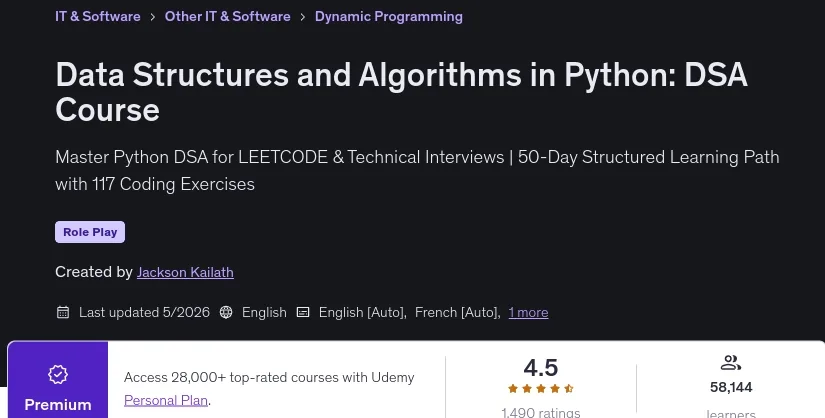Image resolution: width=825 pixels, height=418 pixels.
Task: Click the Role Play badge
Action: [x=90, y=232]
